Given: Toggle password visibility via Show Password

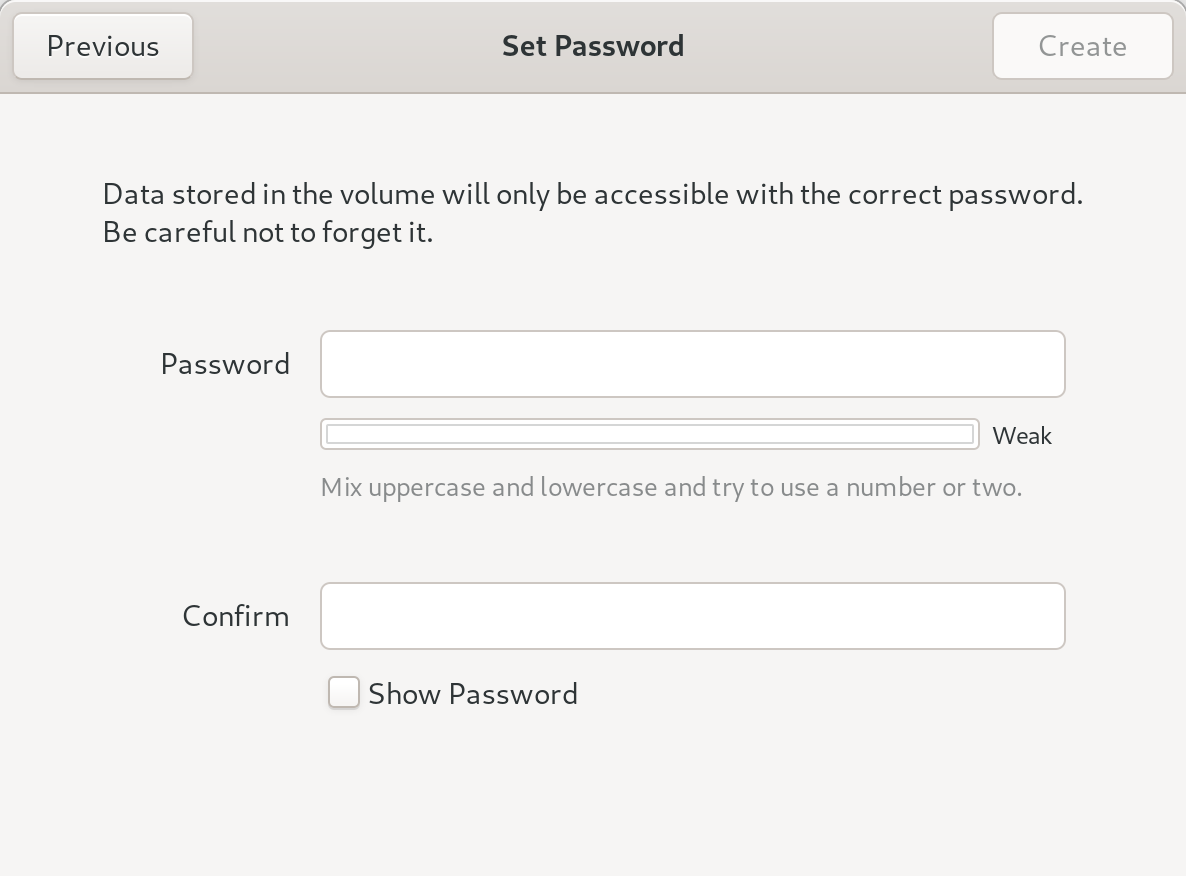Looking at the screenshot, I should click(343, 692).
